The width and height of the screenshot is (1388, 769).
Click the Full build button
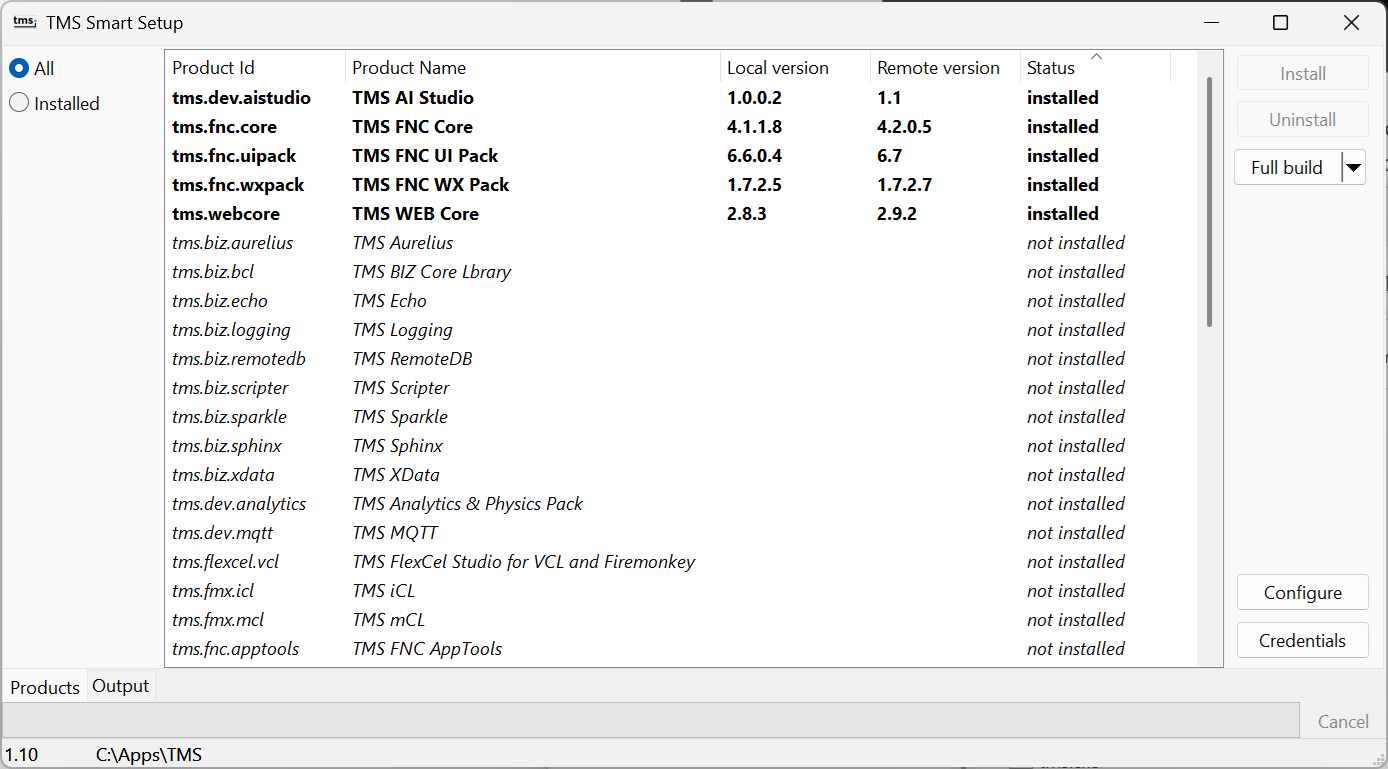click(1287, 168)
